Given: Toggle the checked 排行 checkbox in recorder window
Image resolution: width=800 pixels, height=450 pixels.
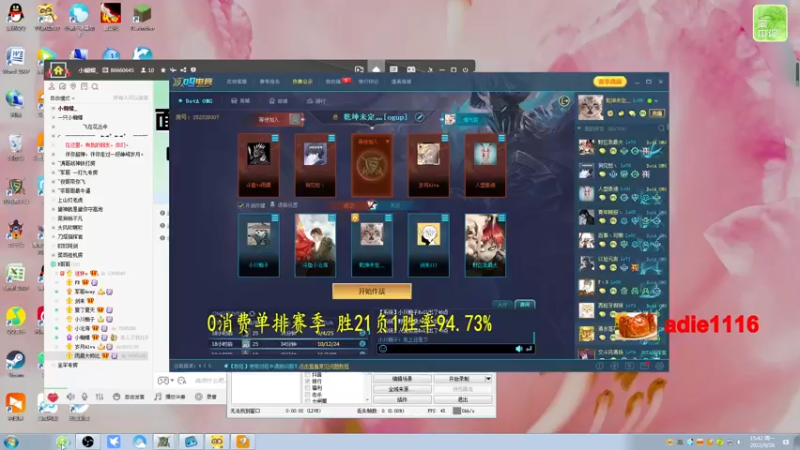Looking at the screenshot, I should tap(307, 381).
